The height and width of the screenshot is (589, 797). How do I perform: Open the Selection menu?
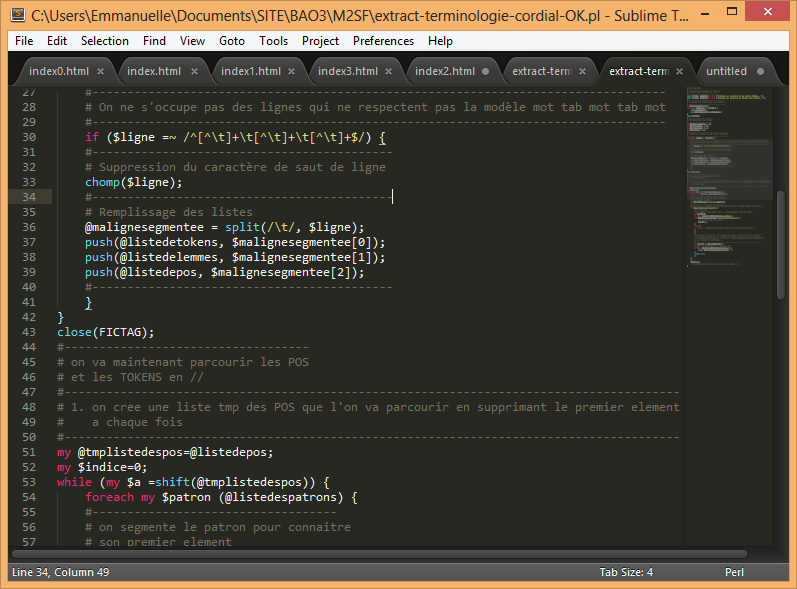pos(105,41)
